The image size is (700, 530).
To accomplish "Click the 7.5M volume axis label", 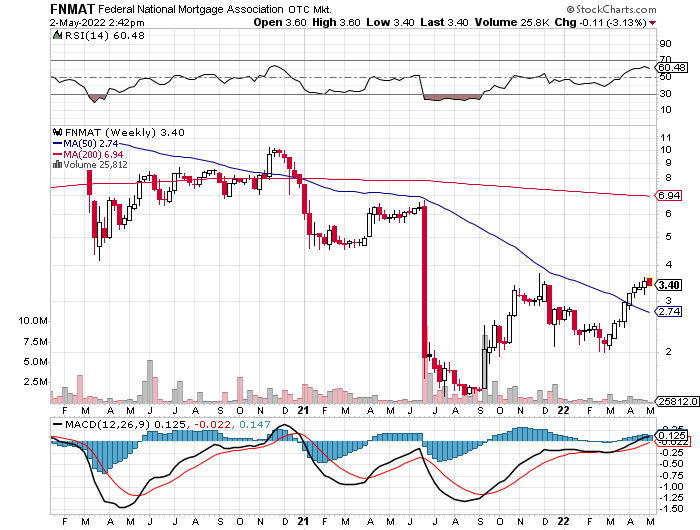I will [x=35, y=342].
